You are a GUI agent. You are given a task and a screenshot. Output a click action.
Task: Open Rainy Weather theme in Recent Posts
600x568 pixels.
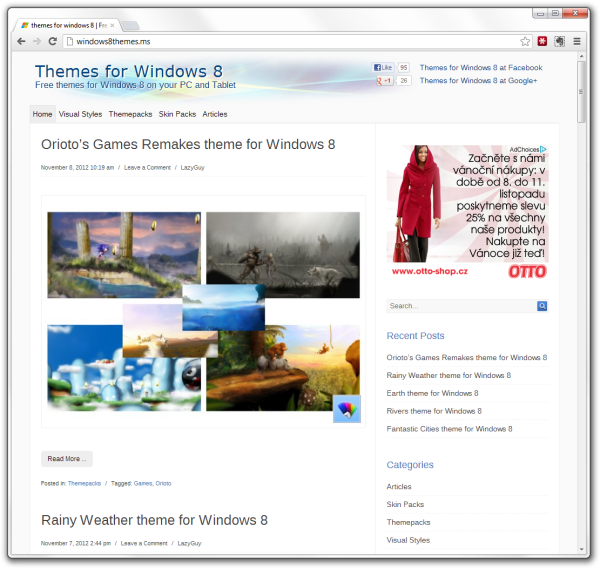click(448, 375)
